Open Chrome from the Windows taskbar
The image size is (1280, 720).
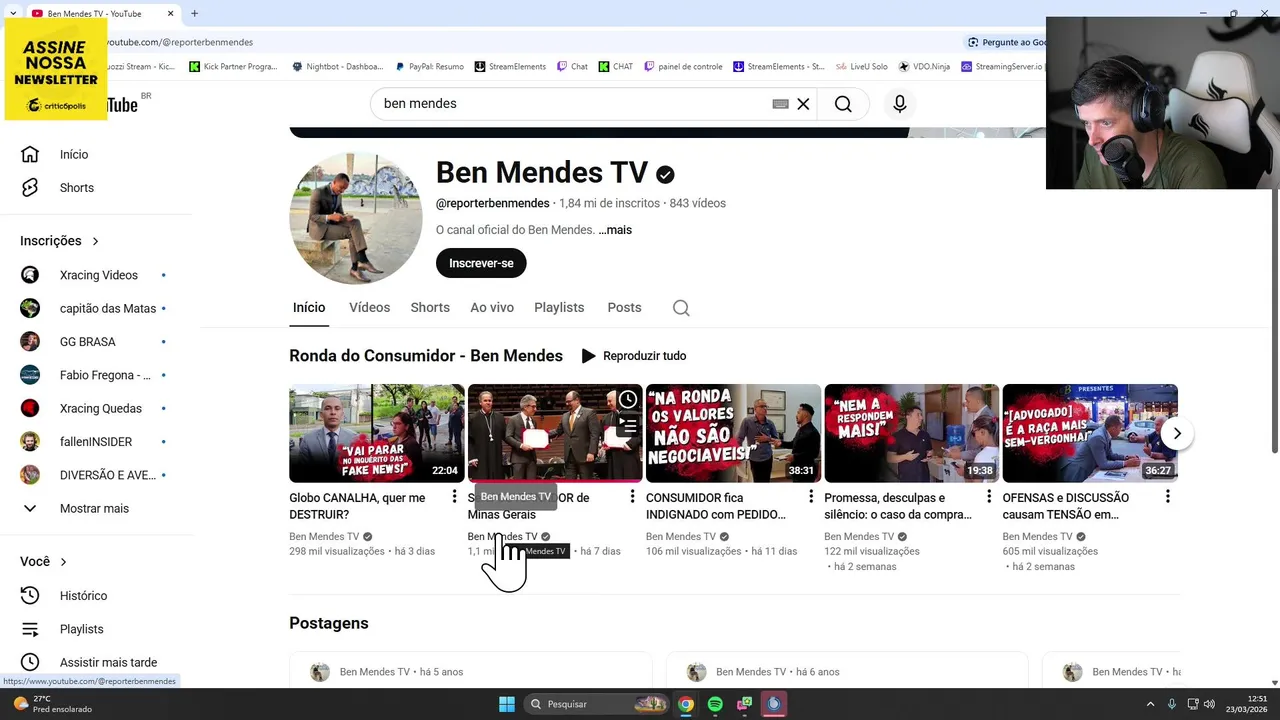tap(686, 704)
